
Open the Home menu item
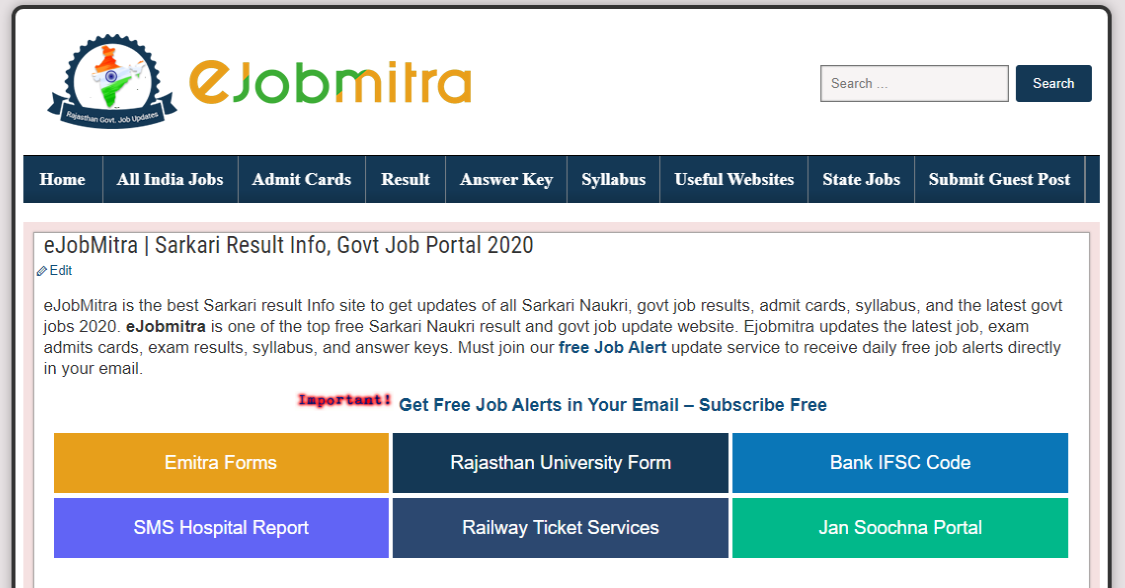click(x=62, y=179)
